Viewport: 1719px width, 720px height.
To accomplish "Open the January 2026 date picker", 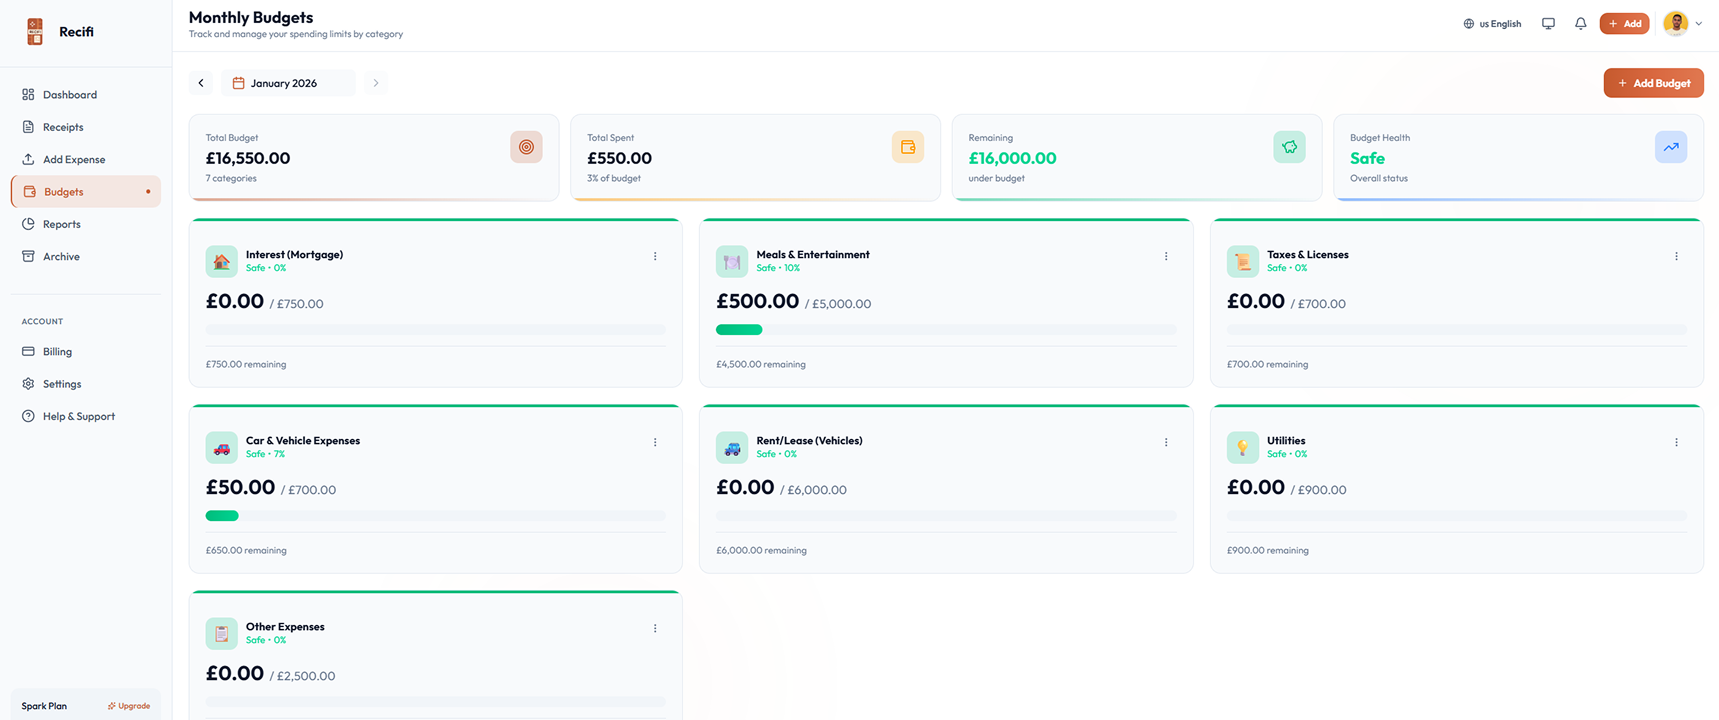I will 287,82.
